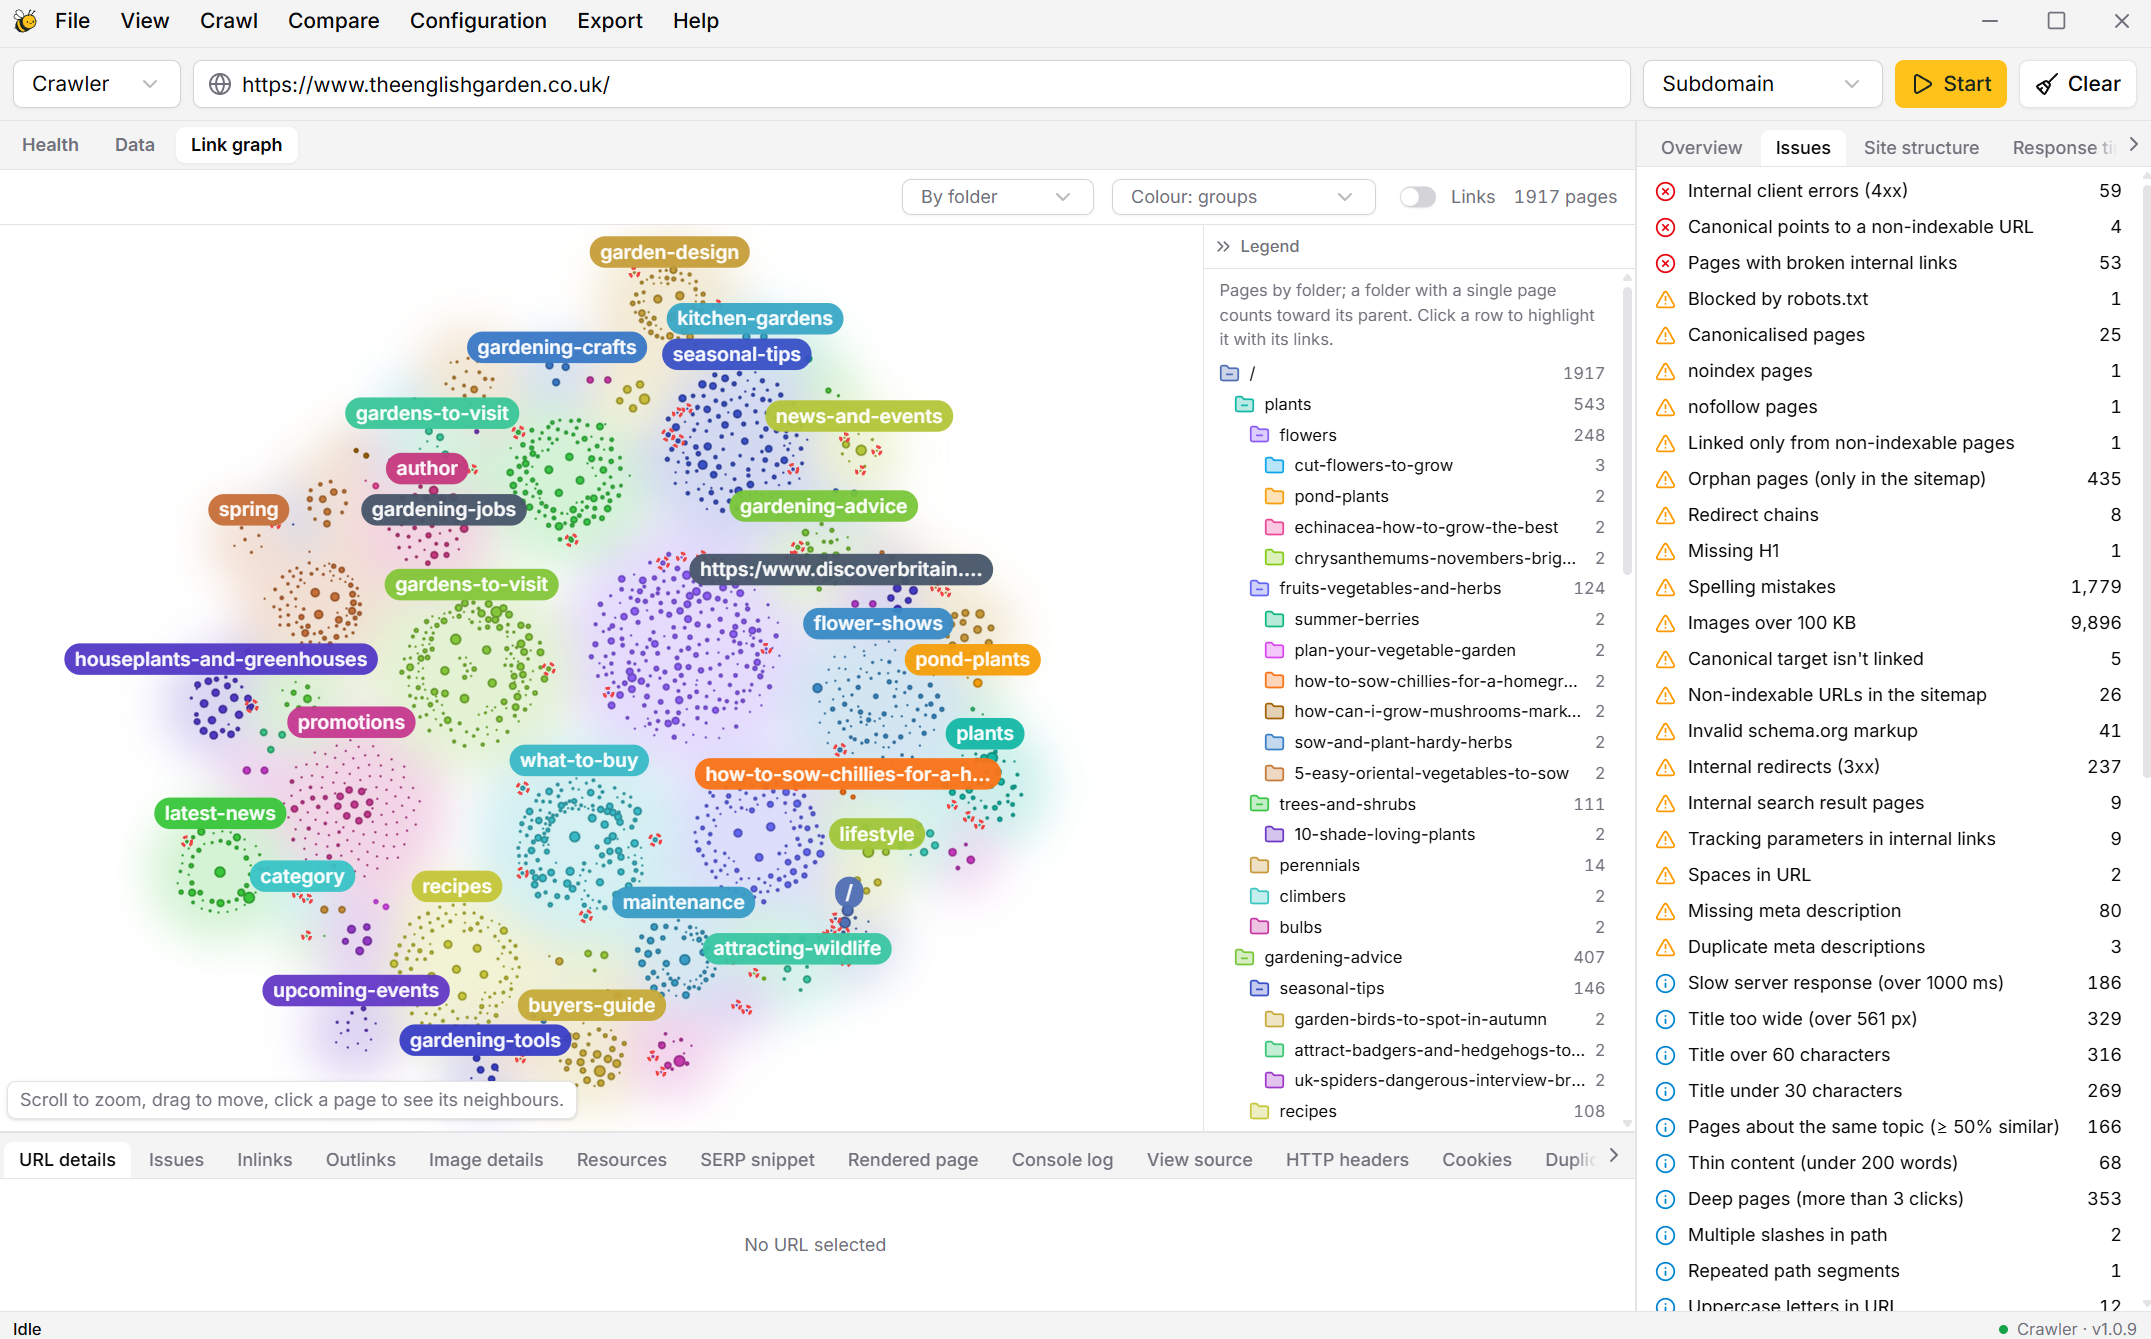Click the bee application logo icon

tap(25, 20)
